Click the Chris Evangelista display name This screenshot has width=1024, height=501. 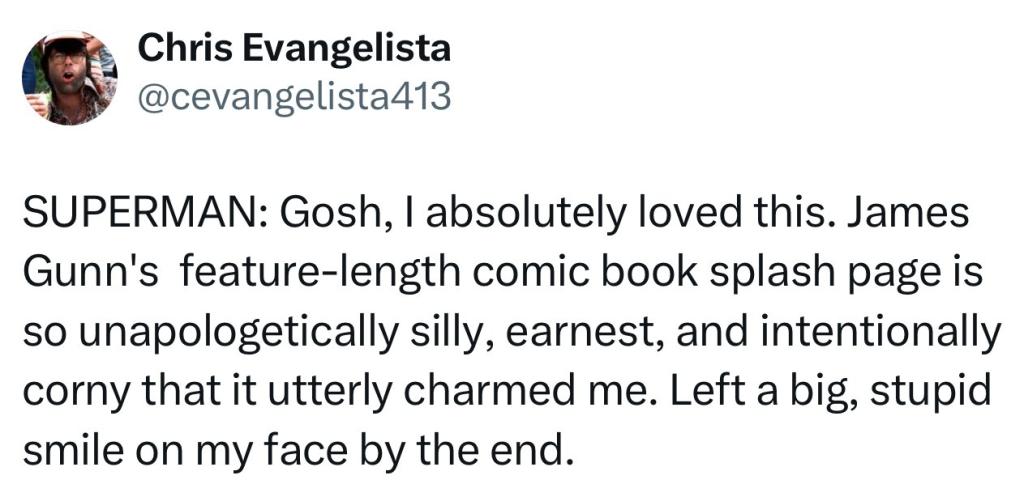[294, 50]
